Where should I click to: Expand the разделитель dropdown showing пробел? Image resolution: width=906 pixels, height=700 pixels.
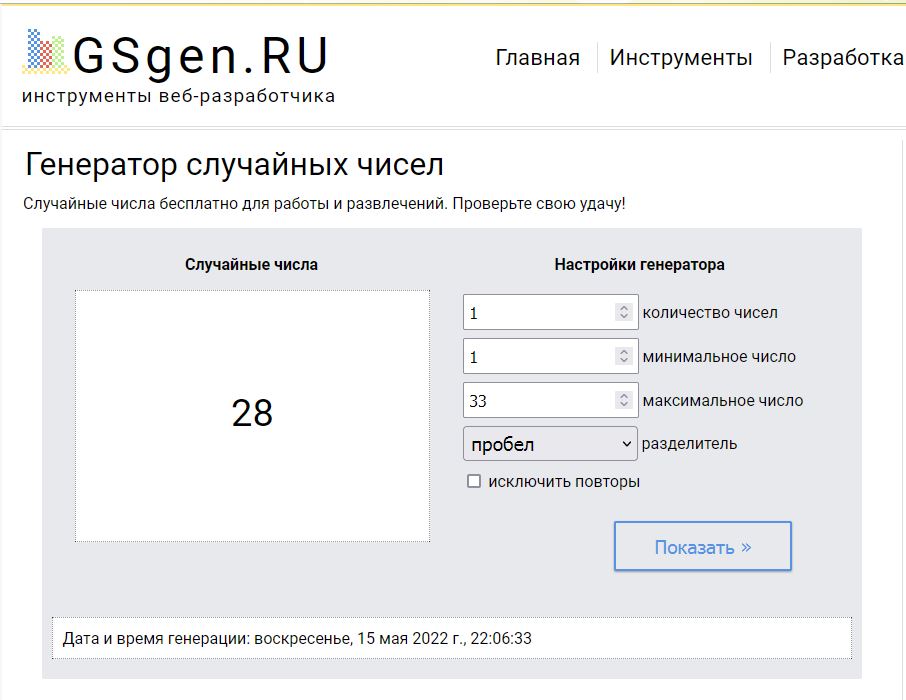coord(550,443)
